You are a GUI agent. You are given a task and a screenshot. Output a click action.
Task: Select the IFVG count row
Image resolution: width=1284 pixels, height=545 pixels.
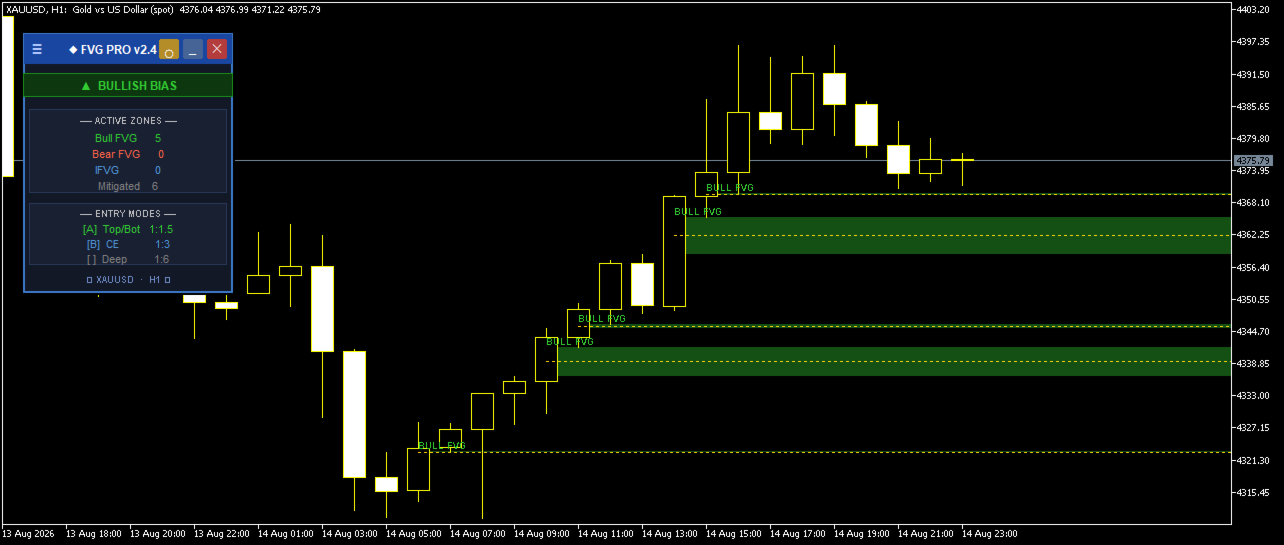(128, 170)
